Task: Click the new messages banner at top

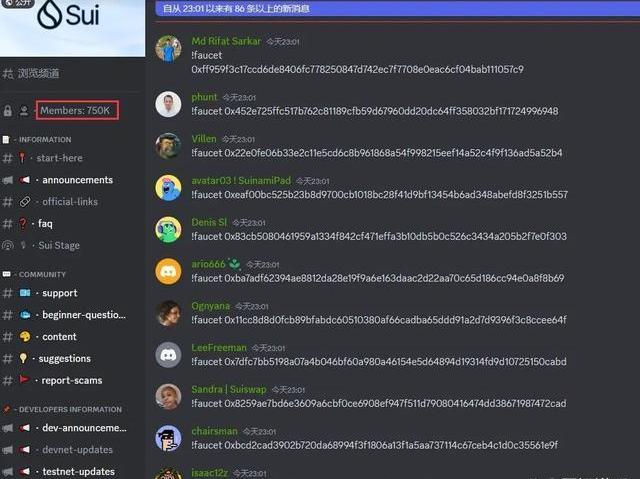Action: click(x=398, y=8)
